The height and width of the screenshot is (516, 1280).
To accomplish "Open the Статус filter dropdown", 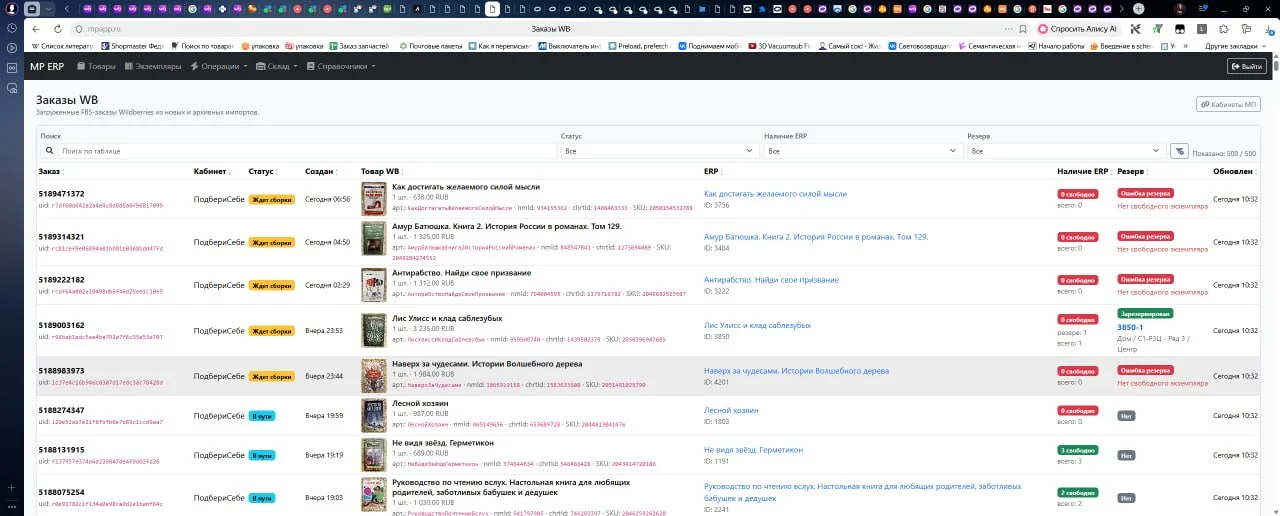I will (x=658, y=151).
